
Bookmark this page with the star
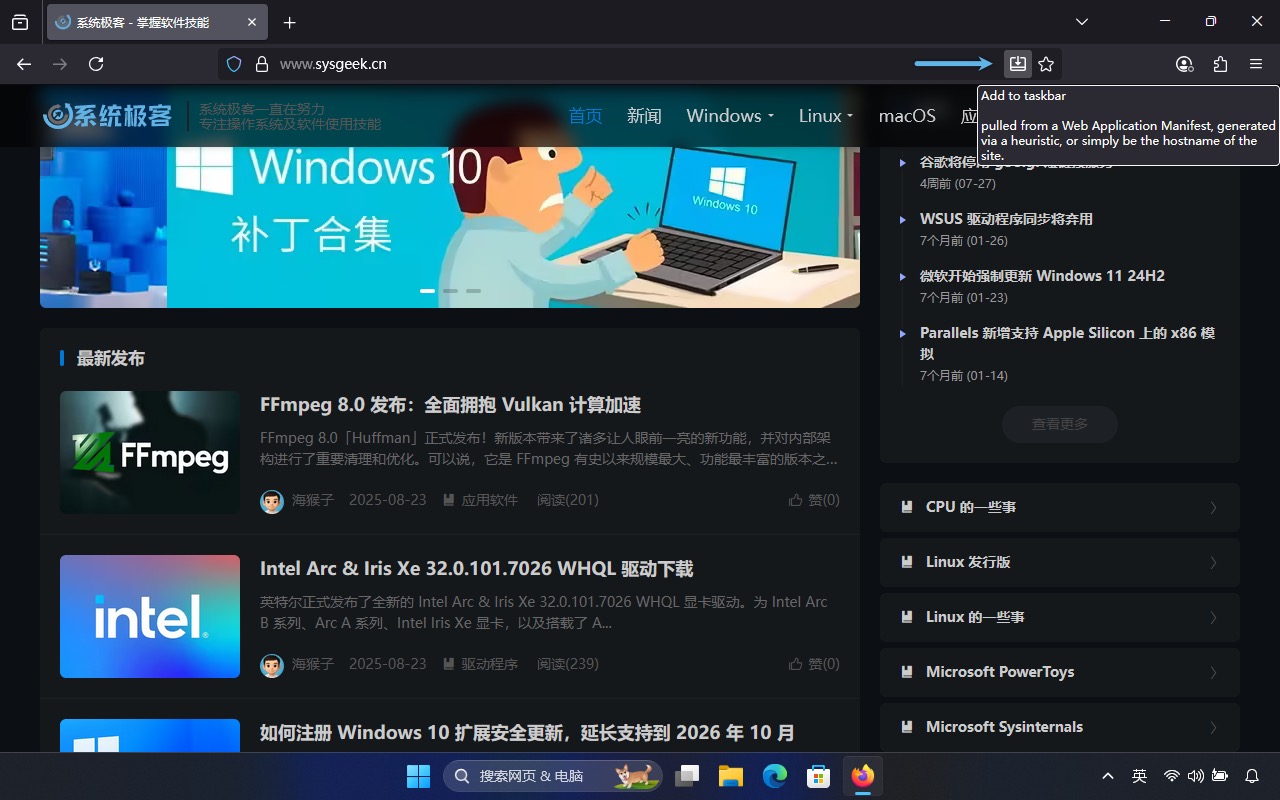pyautogui.click(x=1046, y=64)
